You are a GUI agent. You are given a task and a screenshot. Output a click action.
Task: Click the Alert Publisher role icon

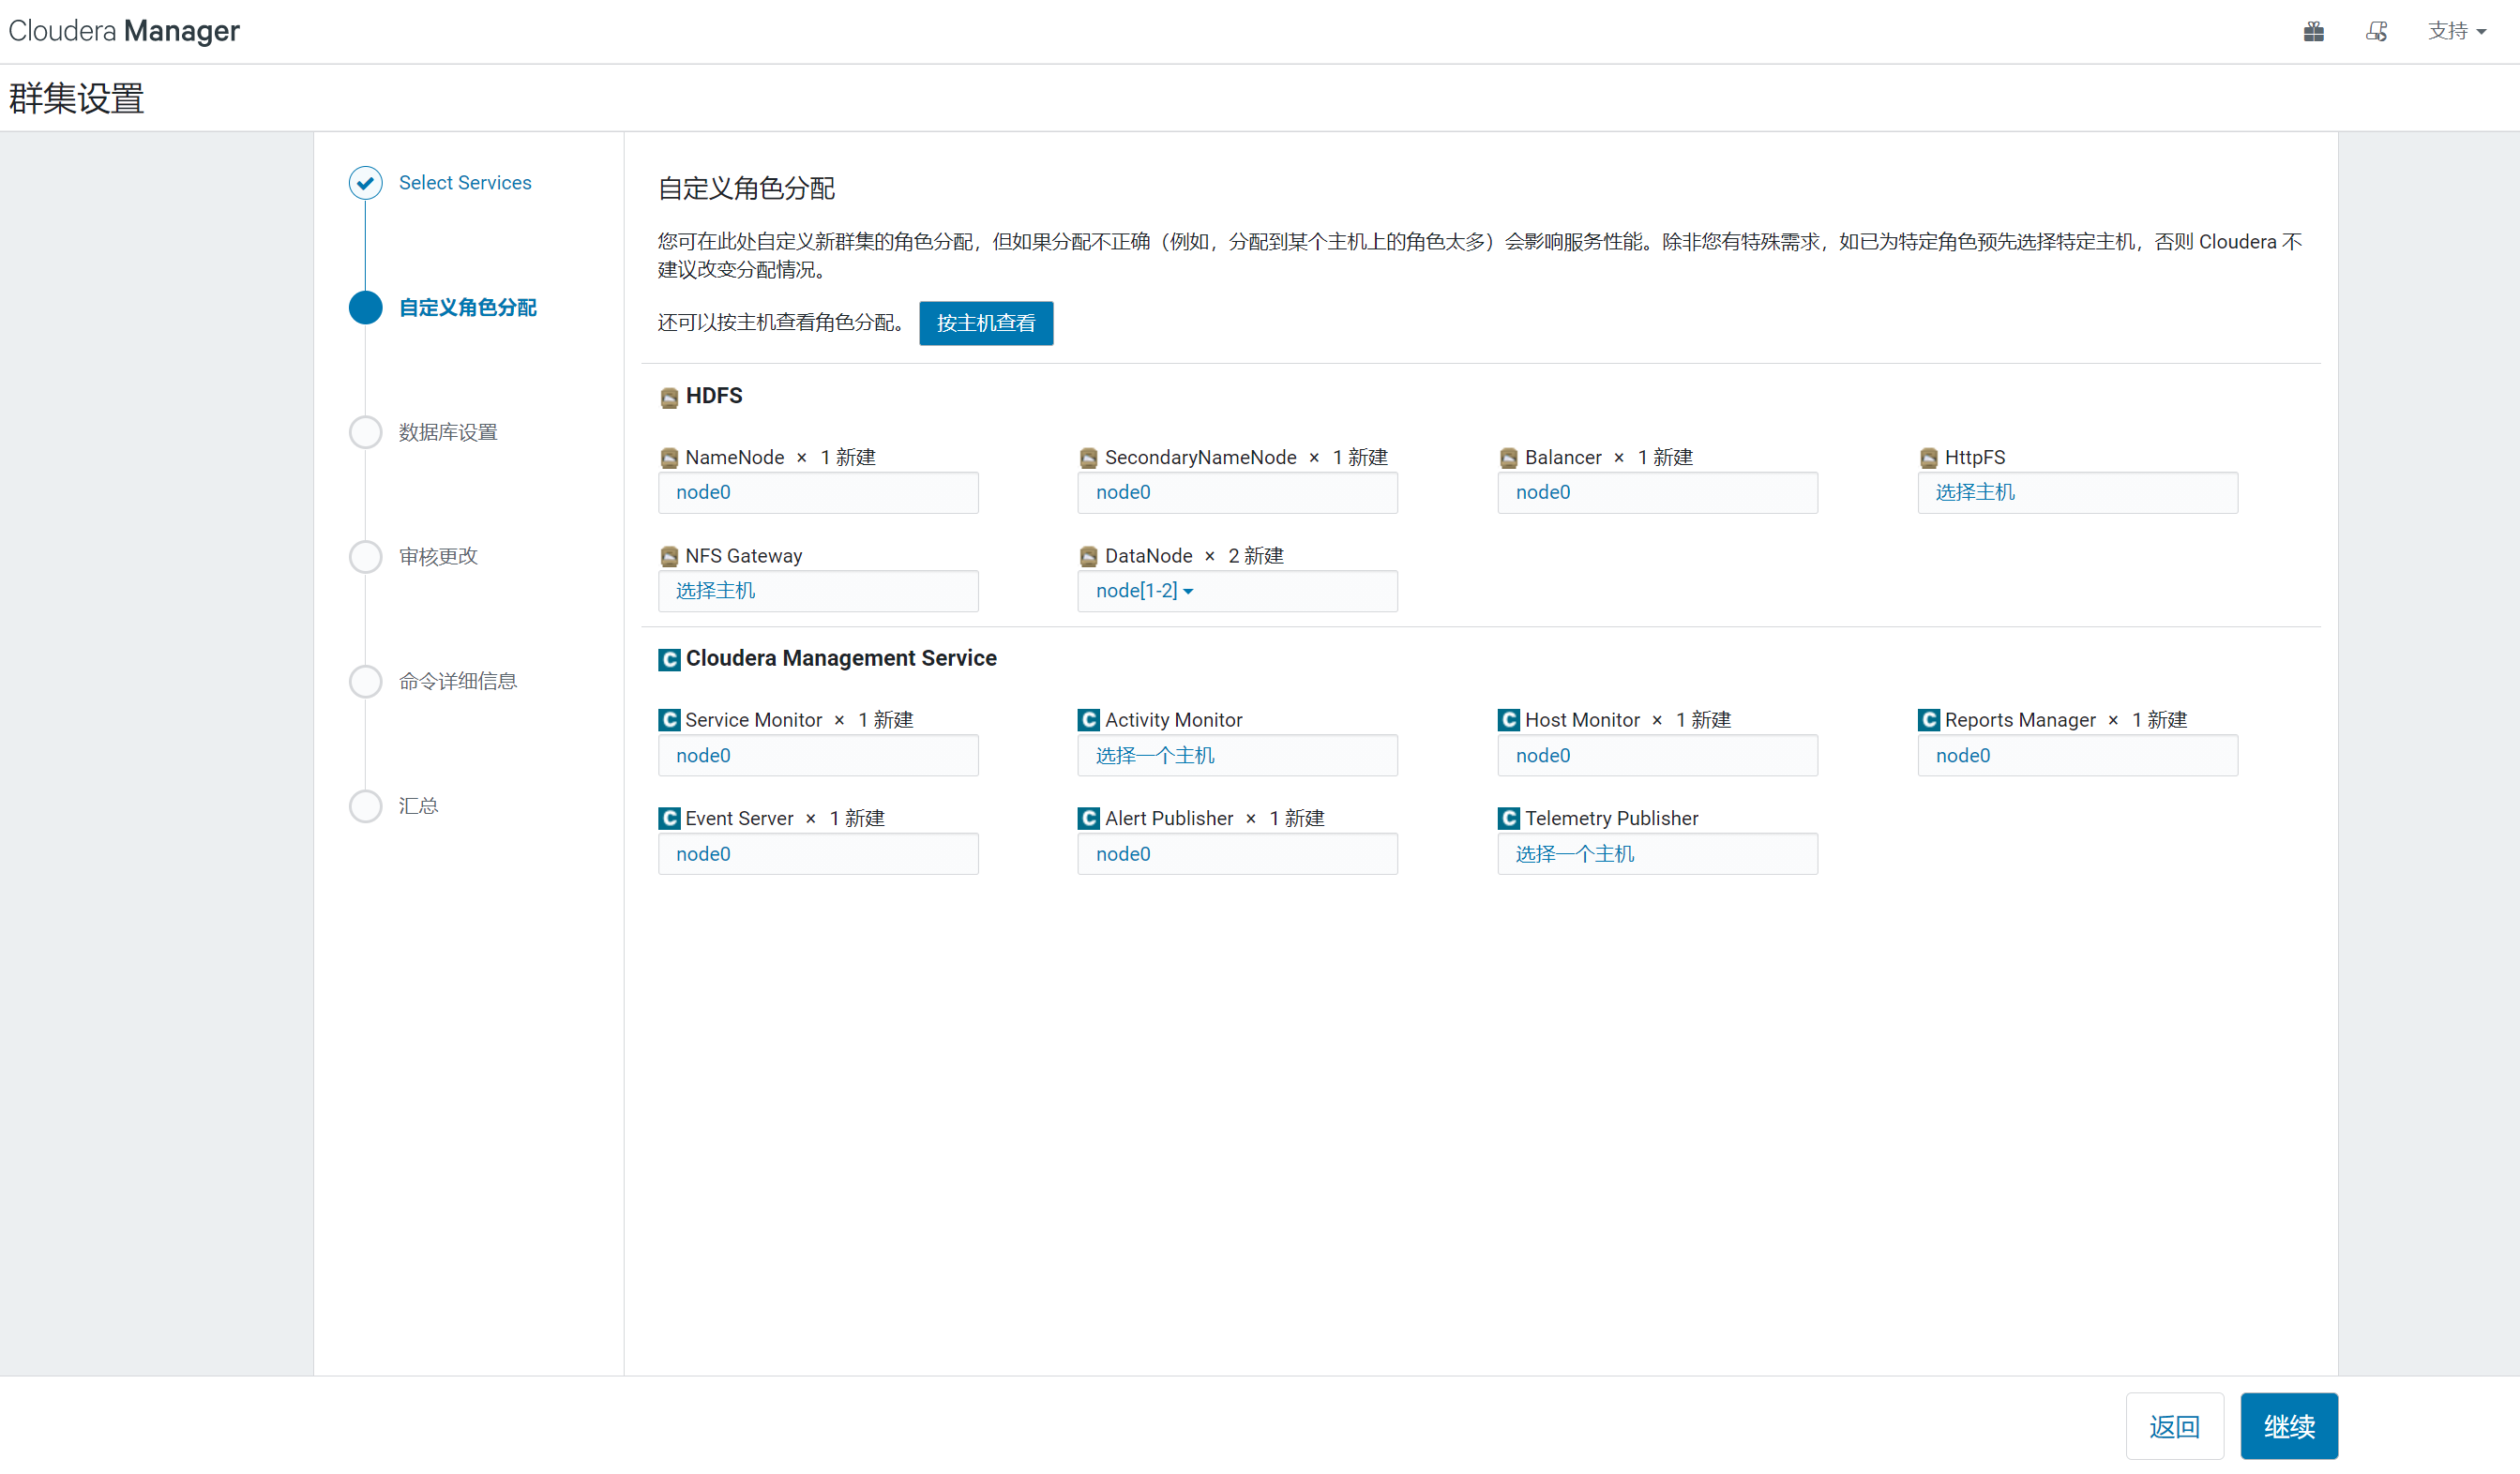click(x=1088, y=817)
